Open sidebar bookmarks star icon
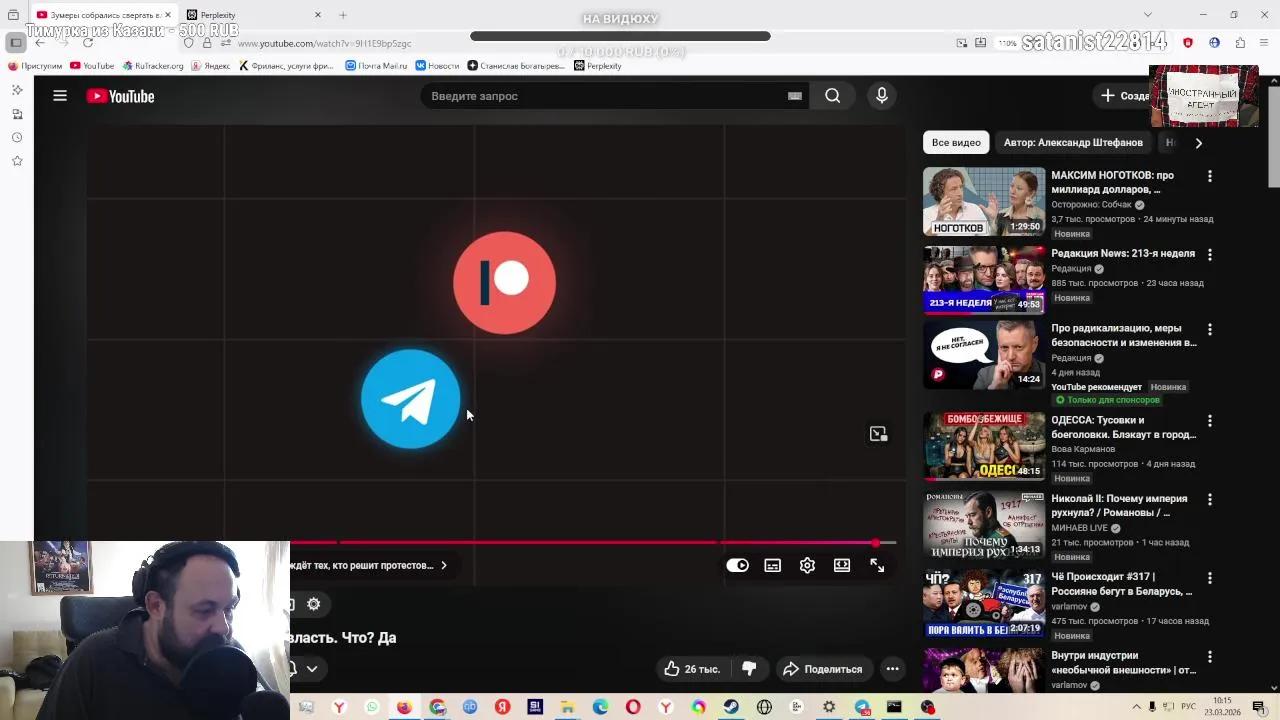 click(x=17, y=161)
